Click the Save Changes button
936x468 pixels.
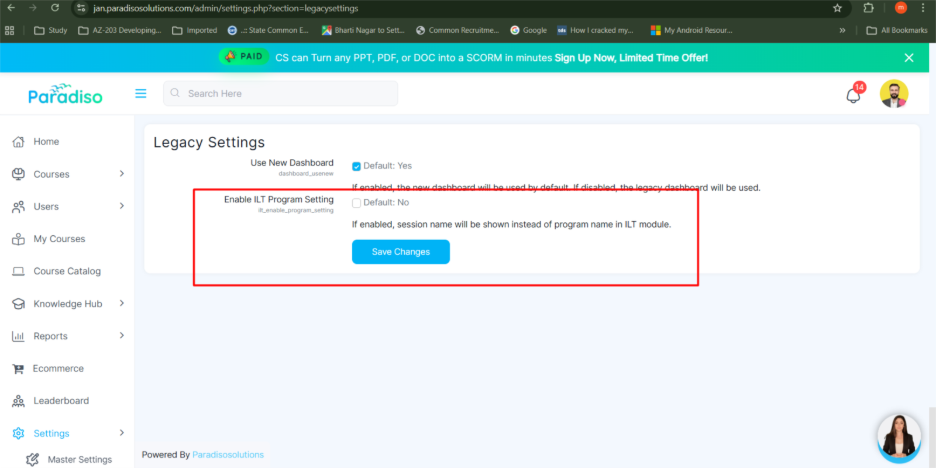pos(400,252)
